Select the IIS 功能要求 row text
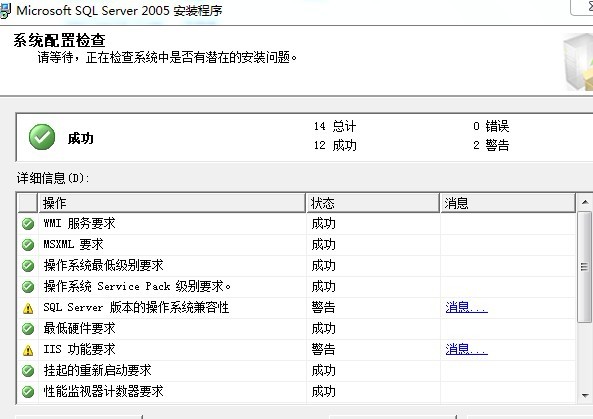Viewport: 593px width, 419px height. point(79,349)
